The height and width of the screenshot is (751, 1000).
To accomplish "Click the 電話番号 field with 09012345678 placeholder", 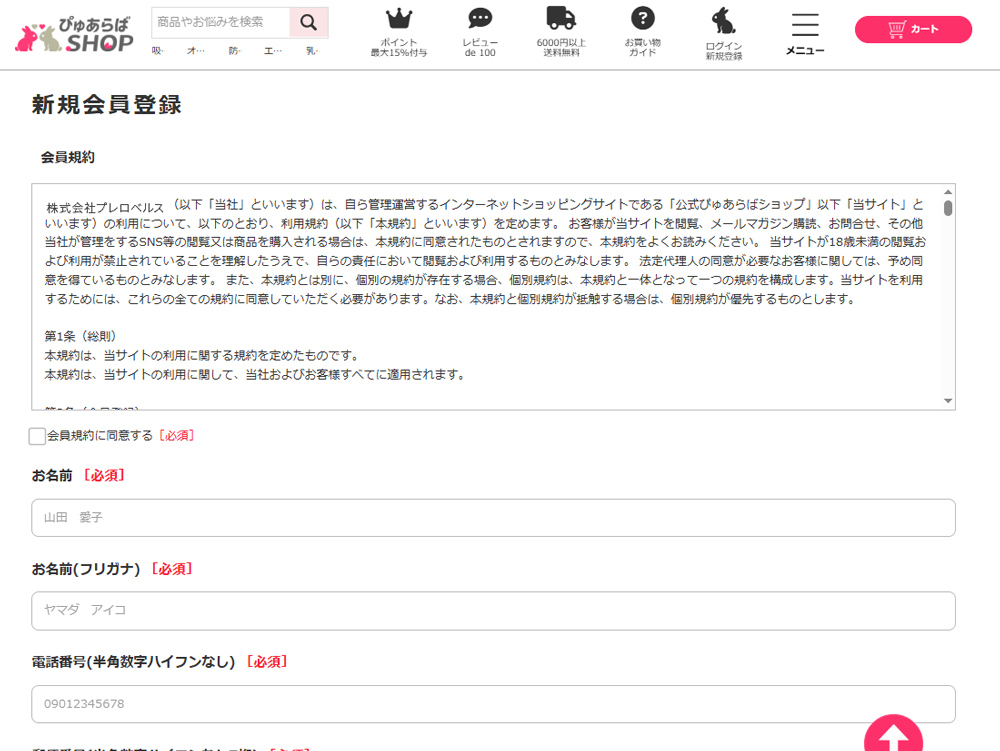I will coord(493,704).
